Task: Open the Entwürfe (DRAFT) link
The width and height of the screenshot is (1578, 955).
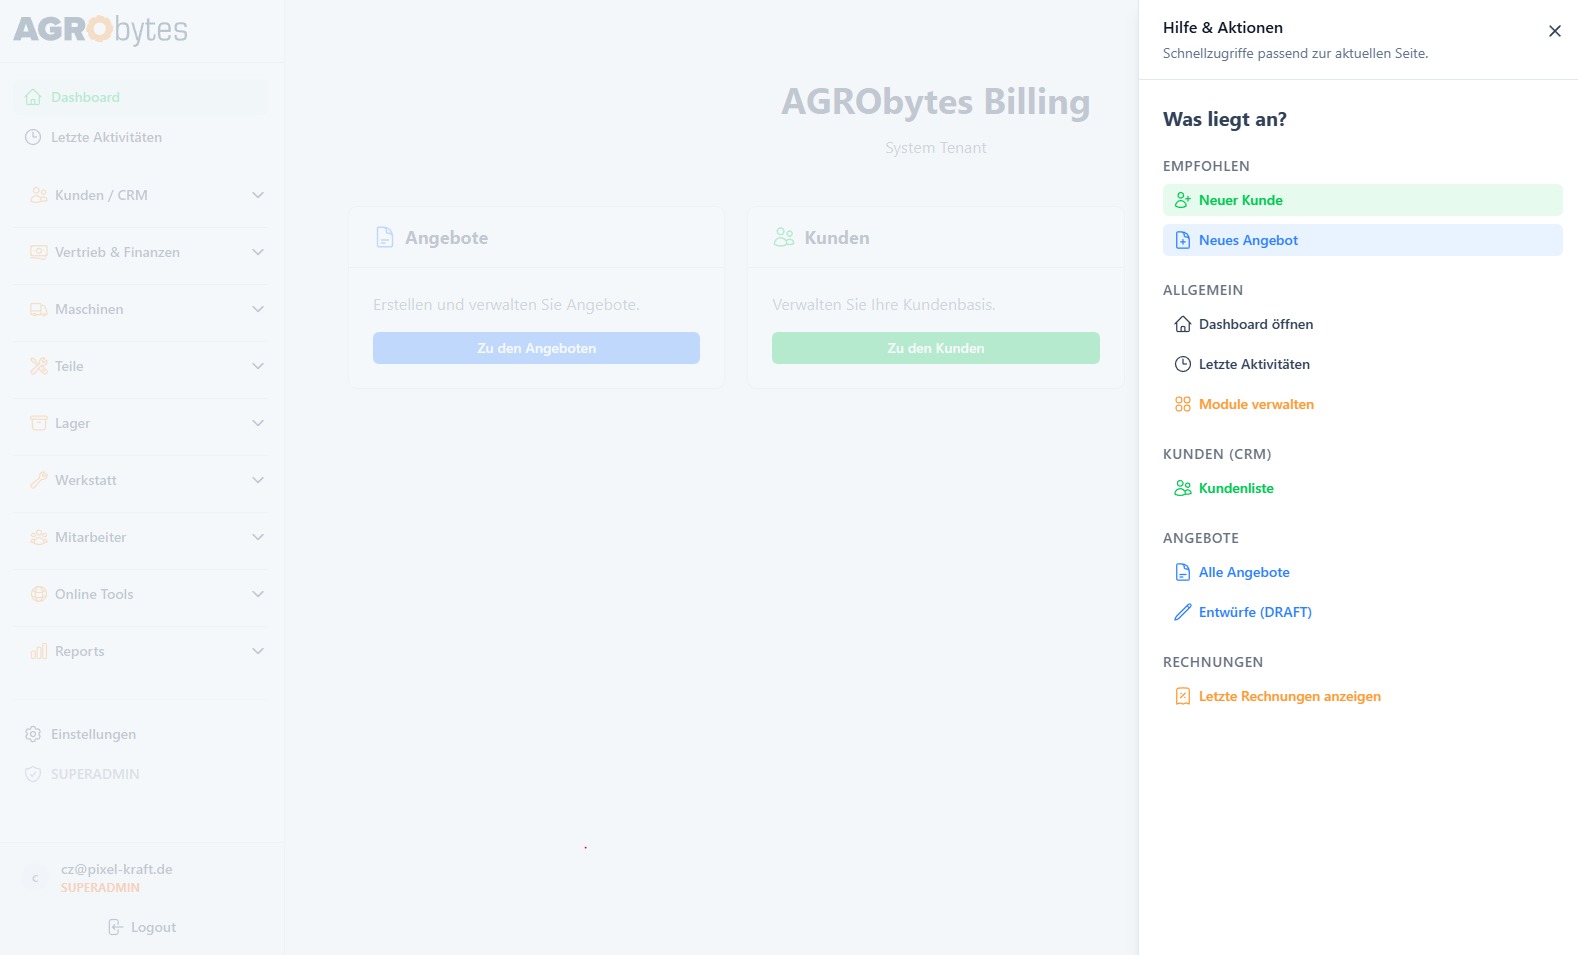Action: (x=1255, y=612)
